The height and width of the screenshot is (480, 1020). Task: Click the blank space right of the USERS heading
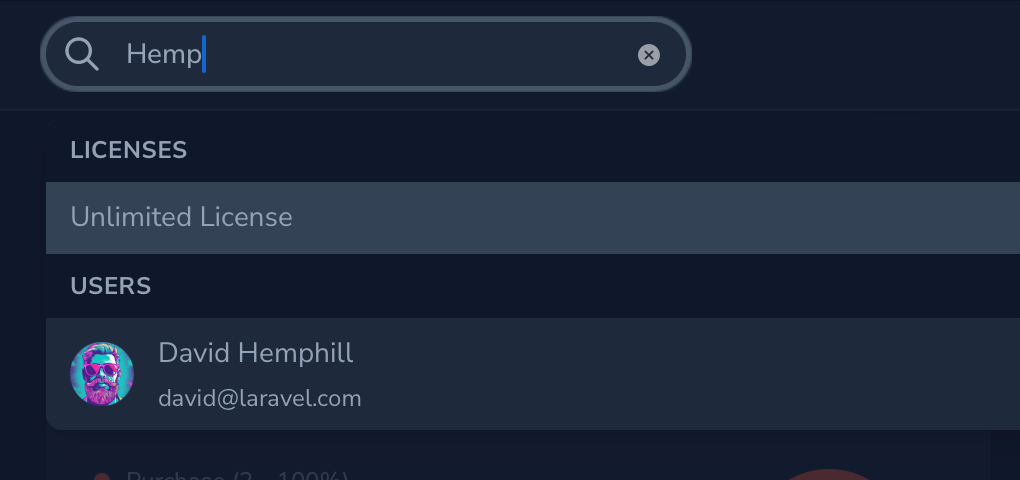600,286
